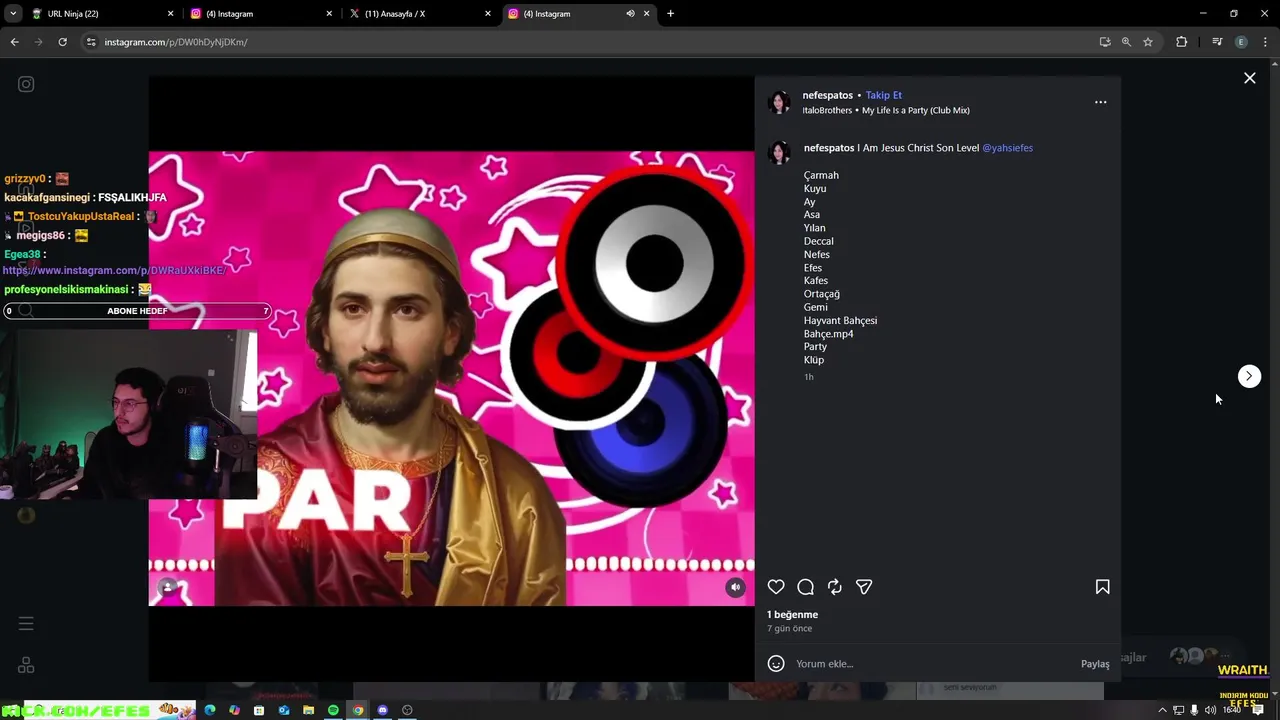Go back in browser history
Image resolution: width=1280 pixels, height=720 pixels.
click(x=14, y=42)
